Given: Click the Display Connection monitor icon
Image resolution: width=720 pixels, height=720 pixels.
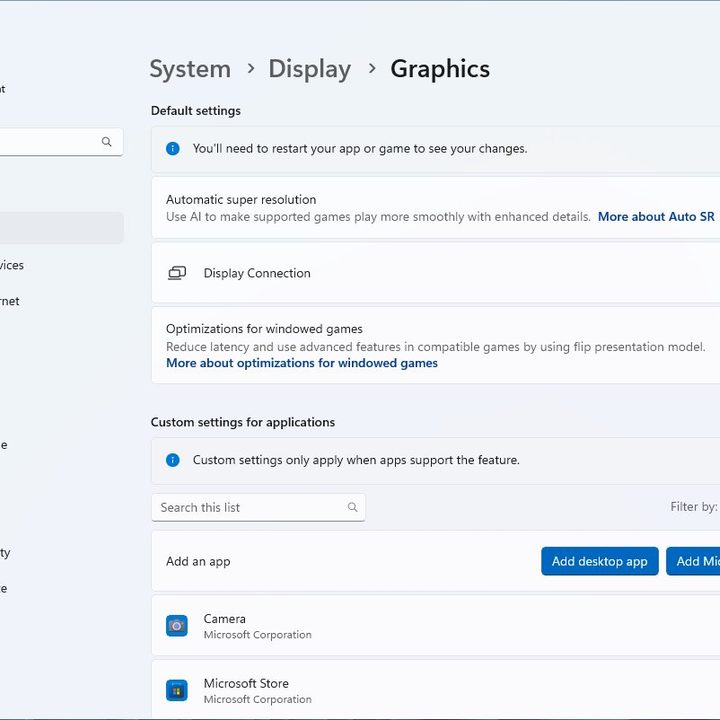Looking at the screenshot, I should point(177,273).
